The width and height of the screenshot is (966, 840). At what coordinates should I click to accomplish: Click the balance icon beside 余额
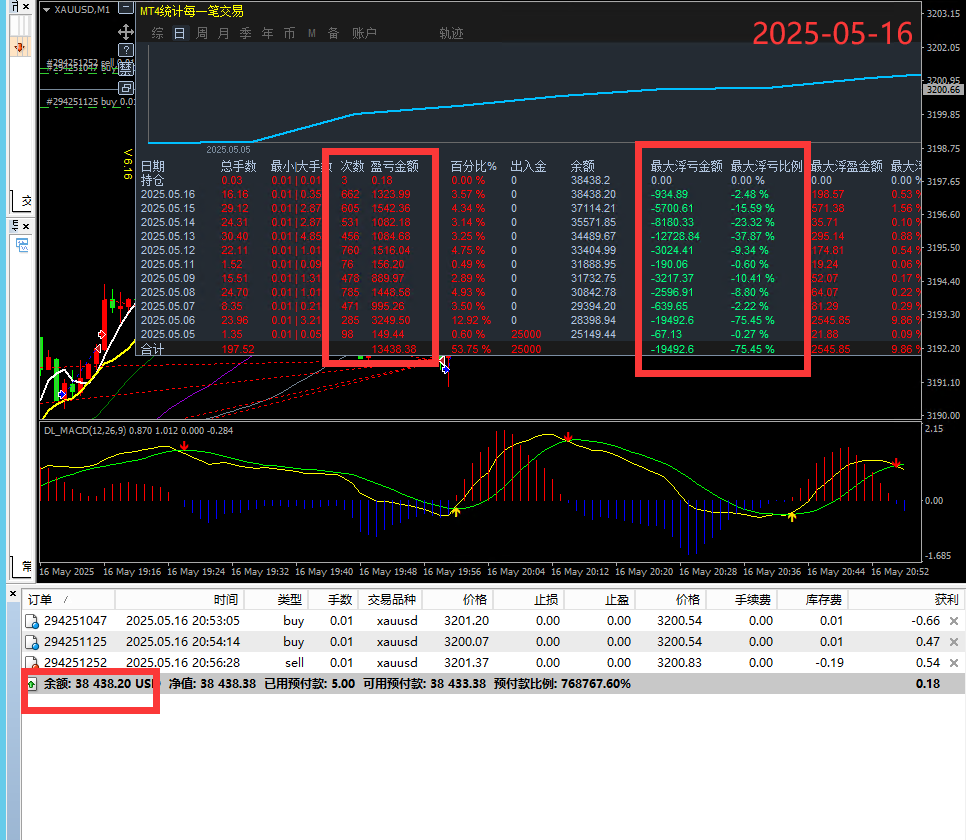32,684
